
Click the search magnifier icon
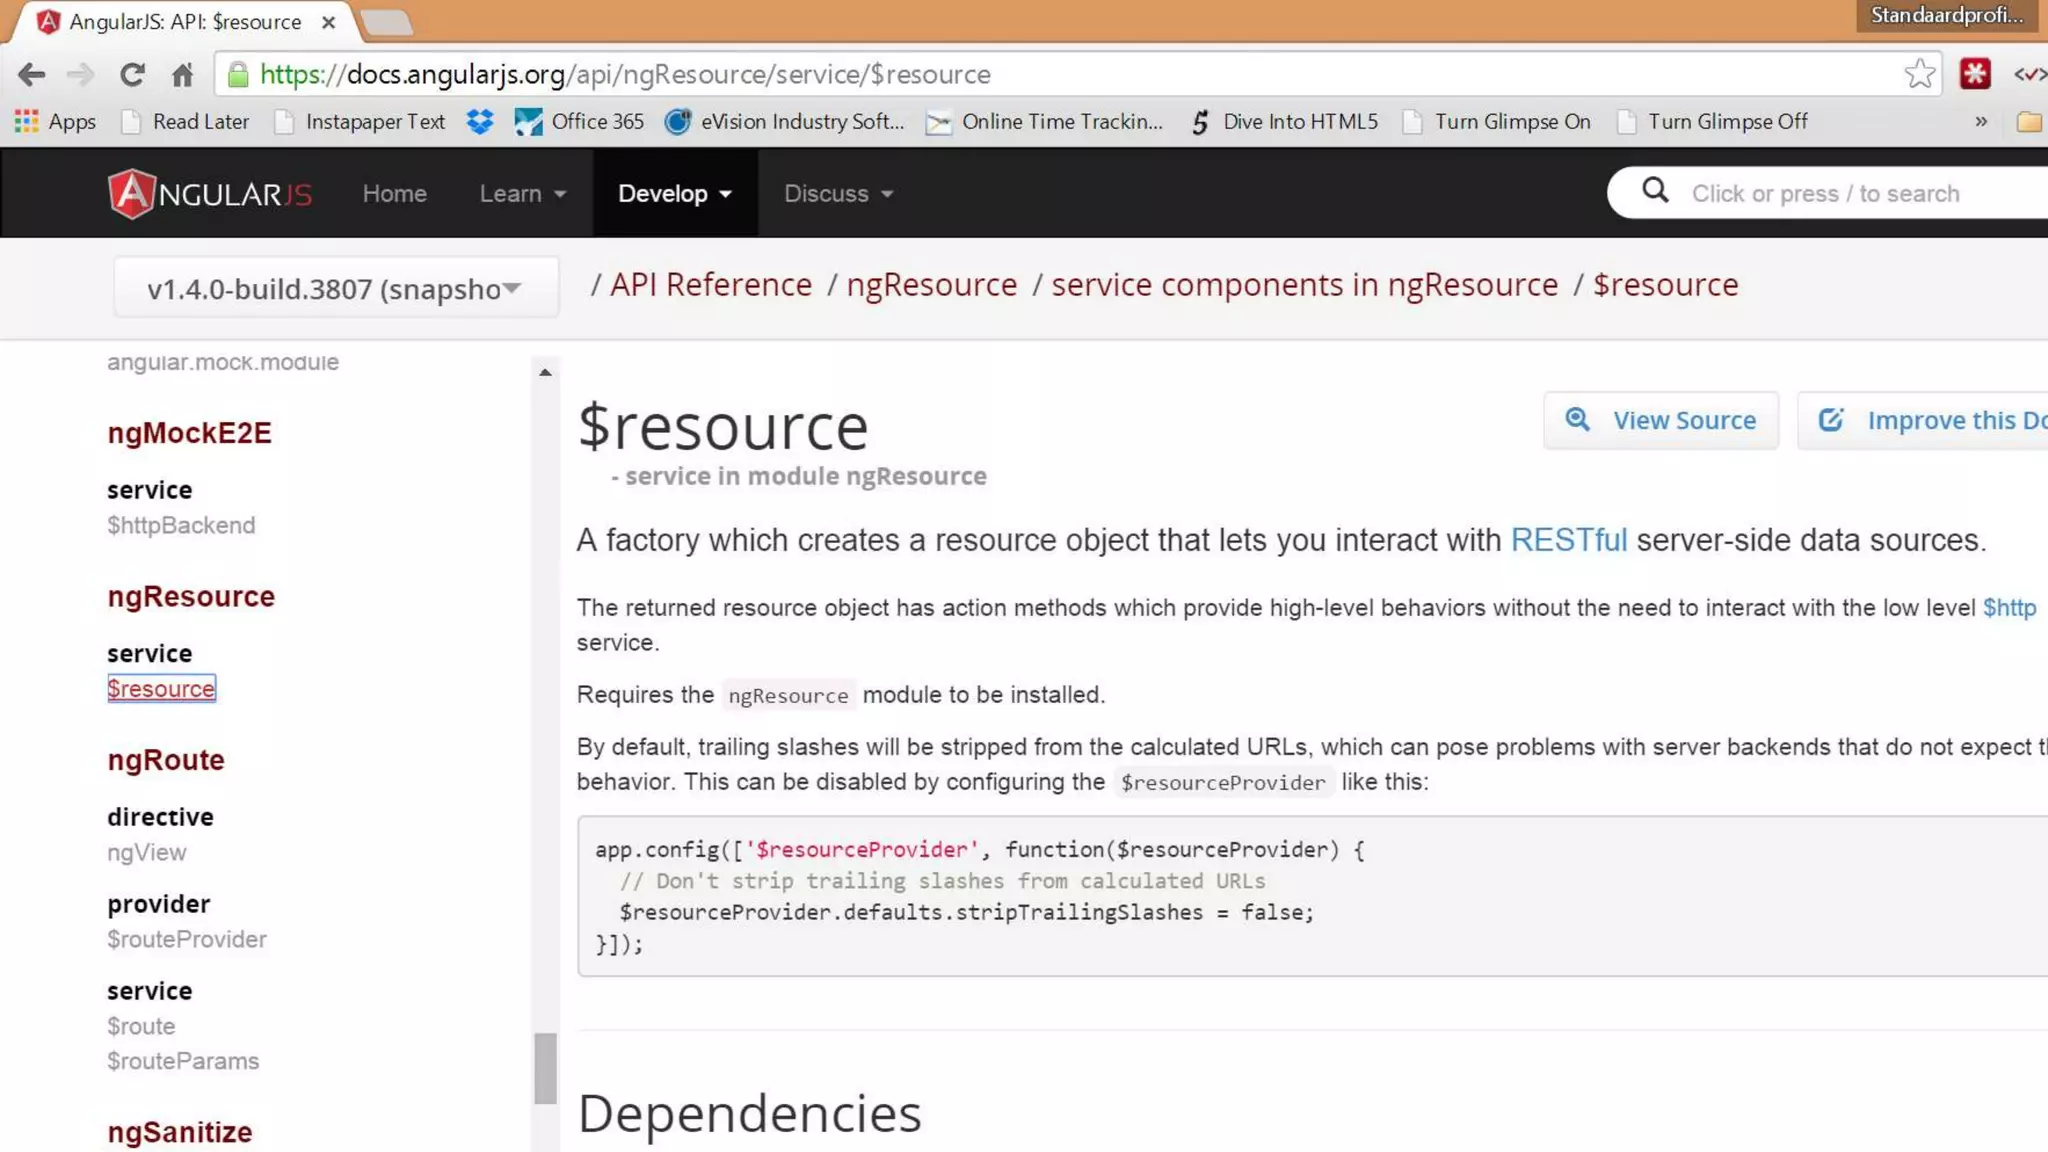tap(1655, 191)
